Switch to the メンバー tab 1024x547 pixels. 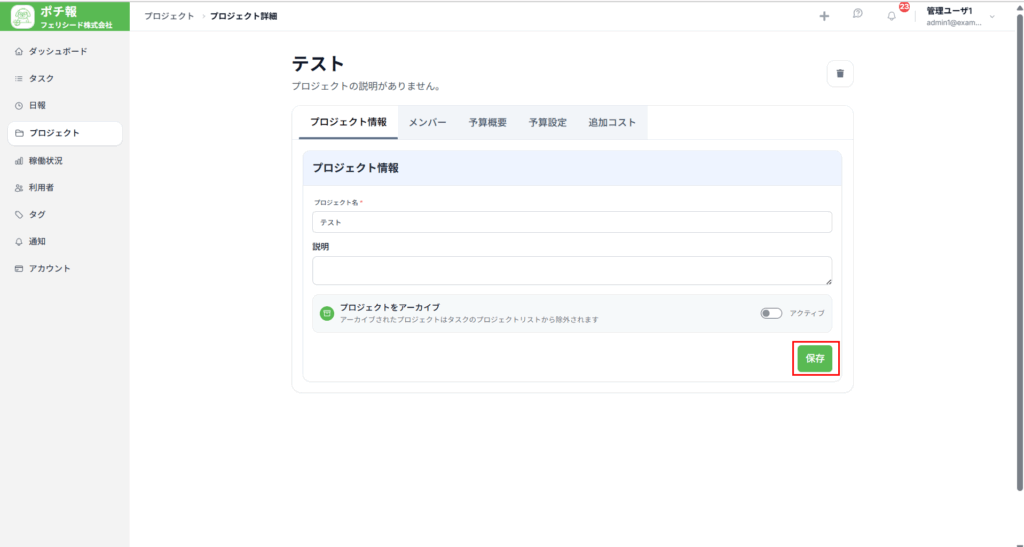pyautogui.click(x=428, y=122)
